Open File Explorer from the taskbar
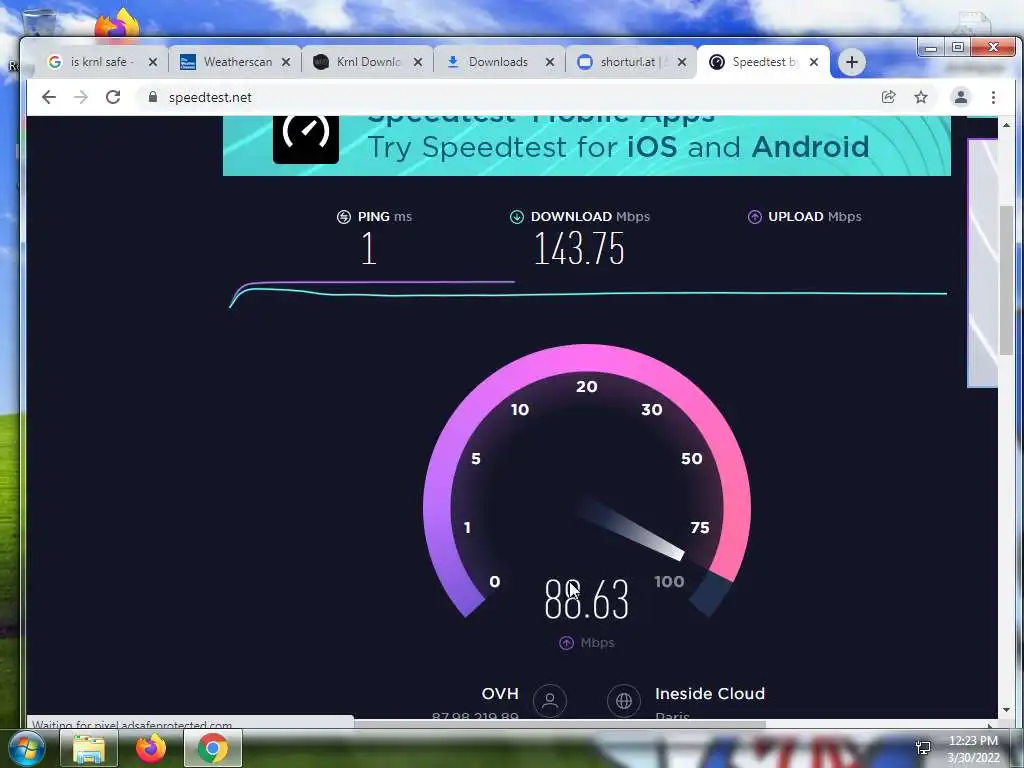 89,748
